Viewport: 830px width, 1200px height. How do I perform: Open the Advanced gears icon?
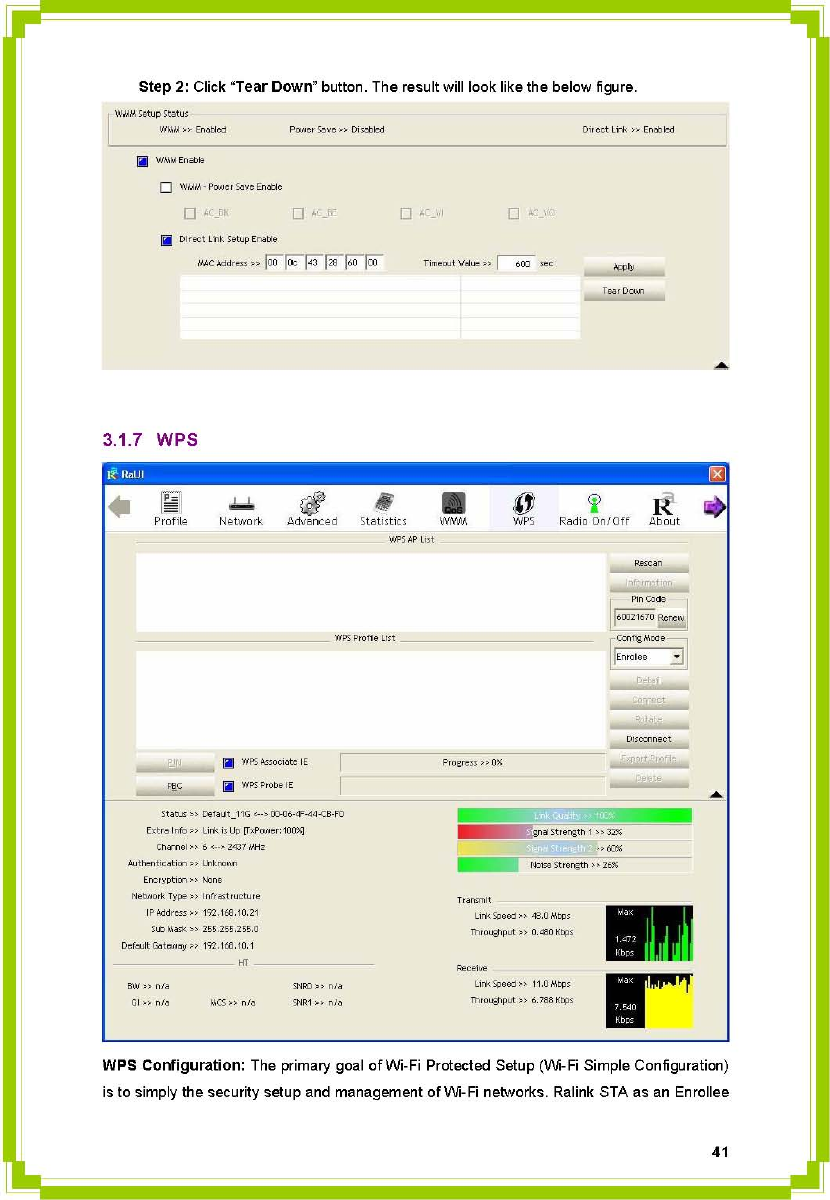coord(312,508)
